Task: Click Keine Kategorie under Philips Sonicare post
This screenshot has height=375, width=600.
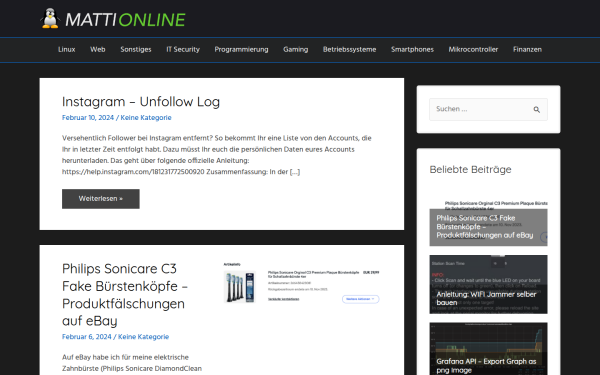Action: (143, 337)
